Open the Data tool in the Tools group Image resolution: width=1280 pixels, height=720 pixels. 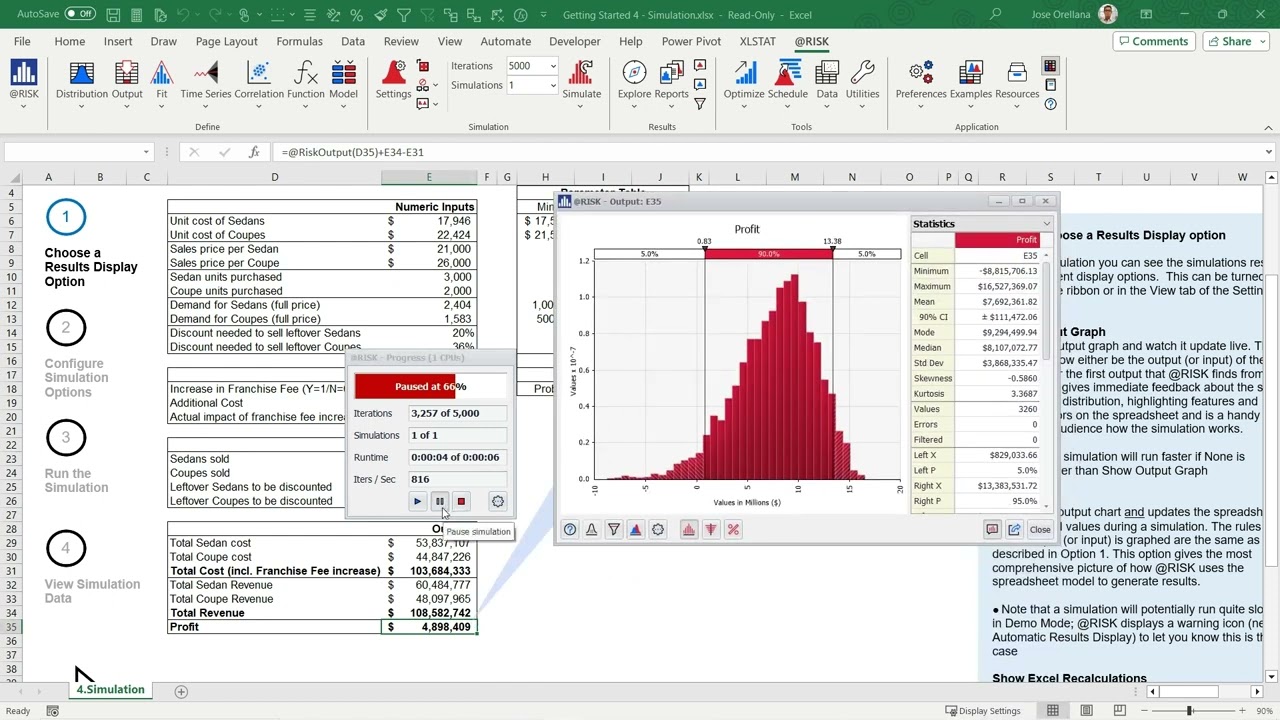point(827,82)
